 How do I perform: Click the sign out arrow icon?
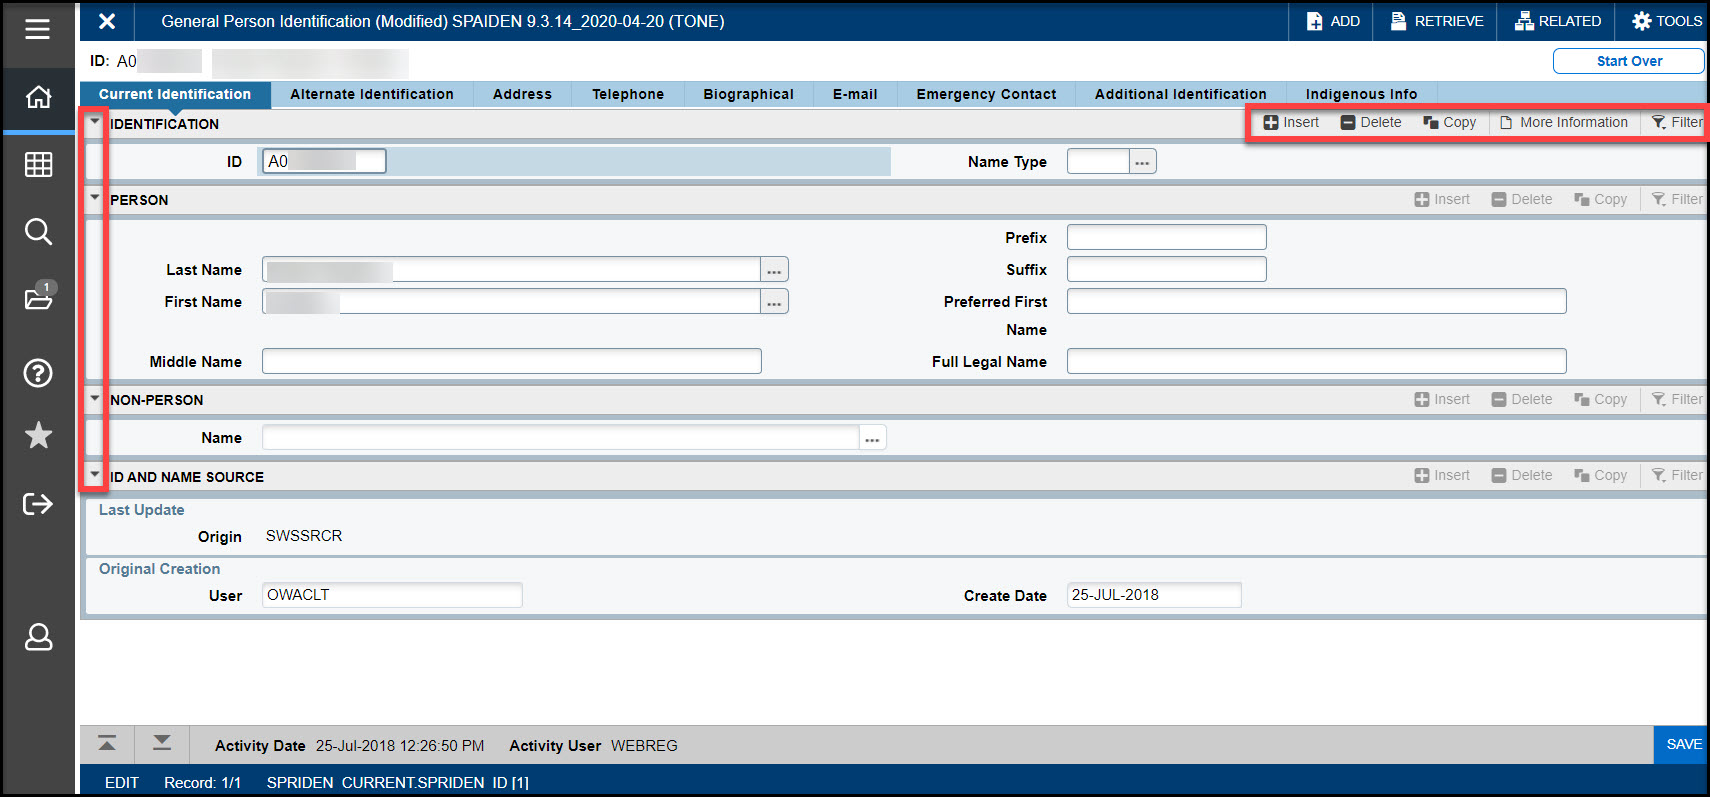(x=38, y=503)
